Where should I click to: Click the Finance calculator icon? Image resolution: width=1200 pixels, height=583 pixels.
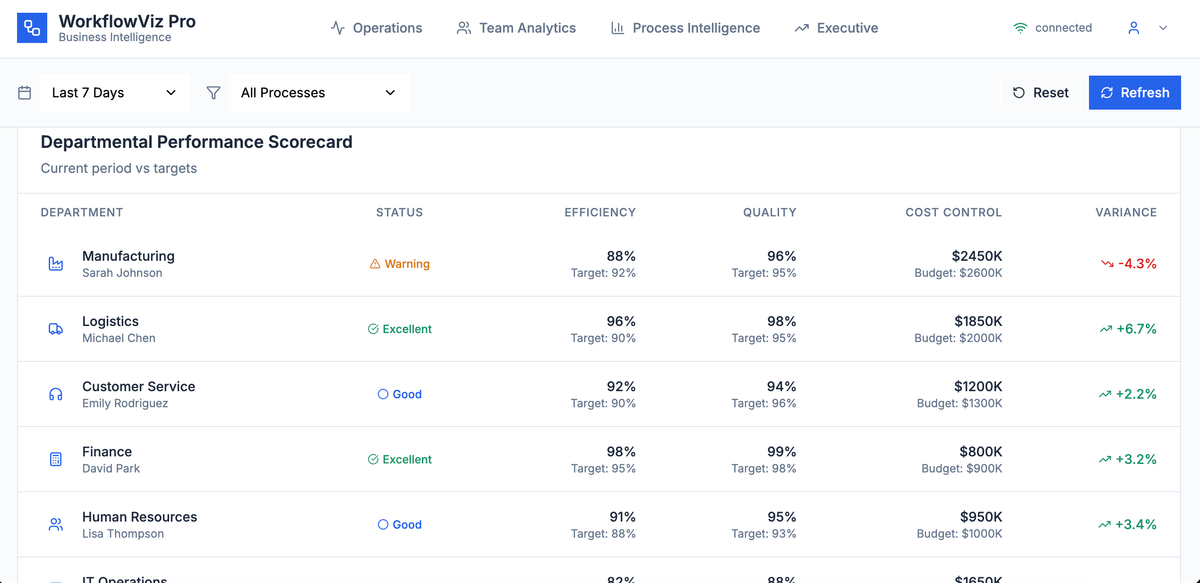coord(56,459)
